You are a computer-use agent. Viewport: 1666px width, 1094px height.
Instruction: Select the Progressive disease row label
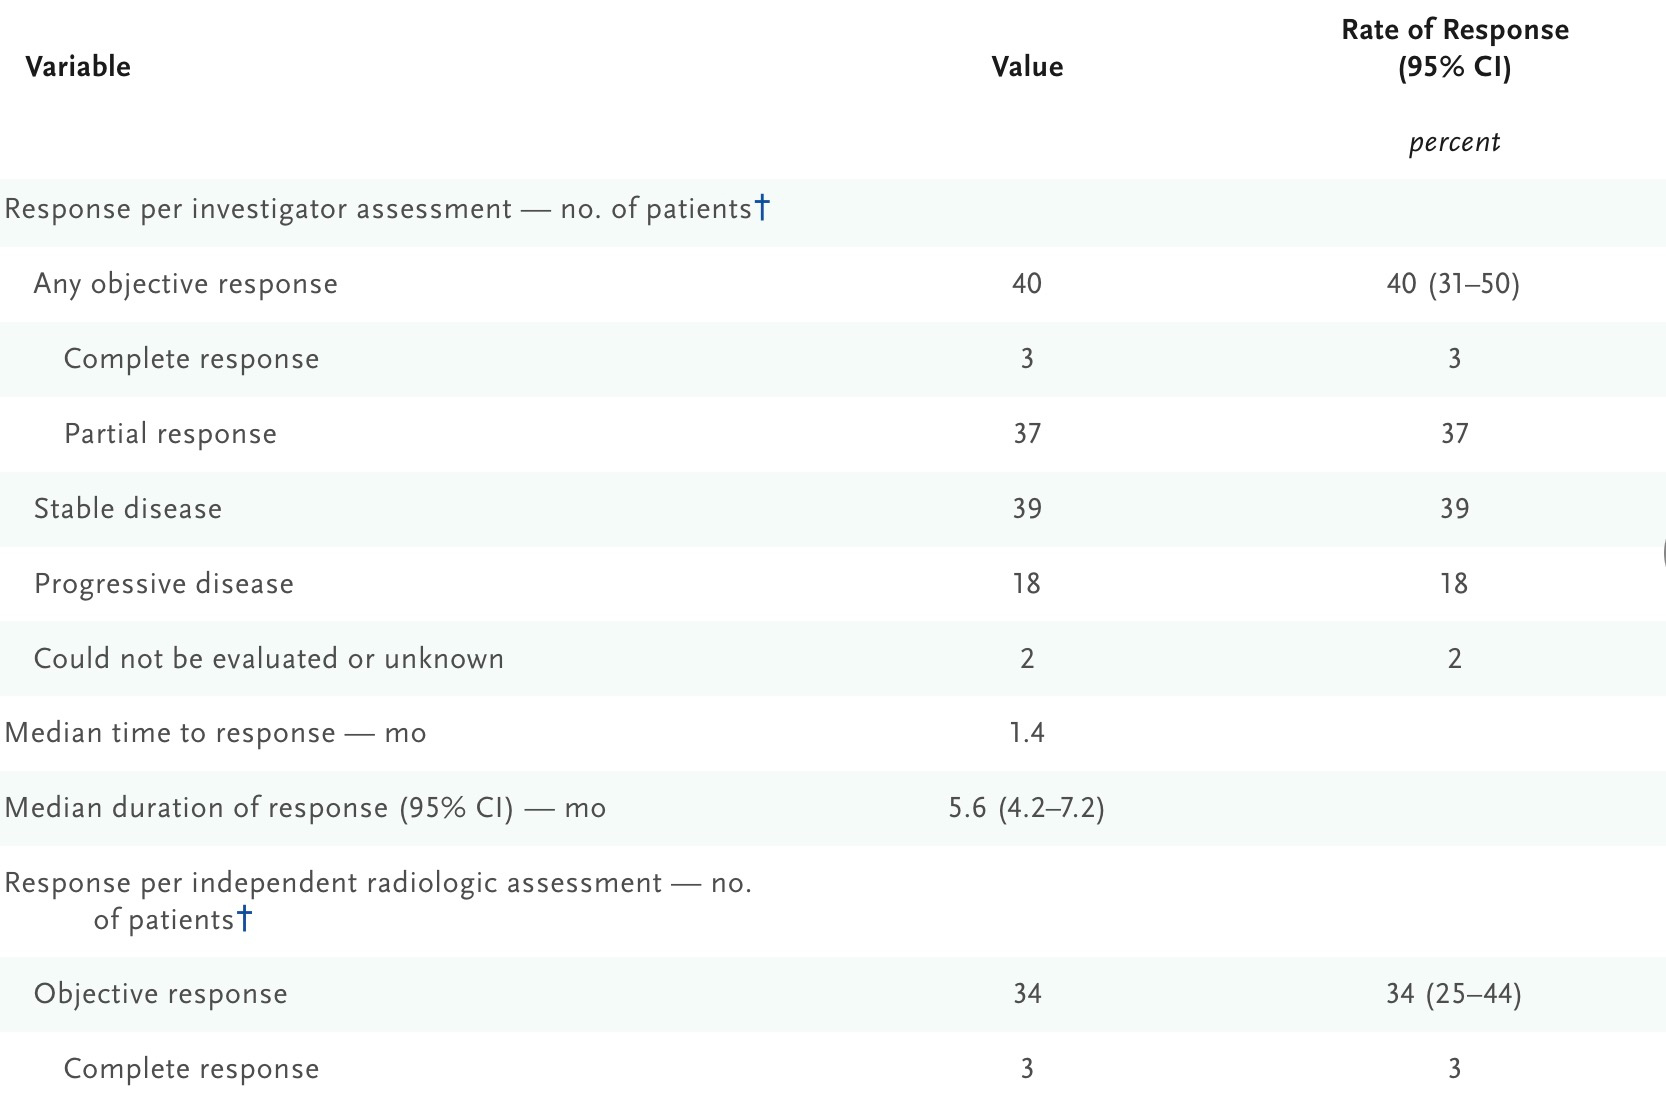(164, 584)
